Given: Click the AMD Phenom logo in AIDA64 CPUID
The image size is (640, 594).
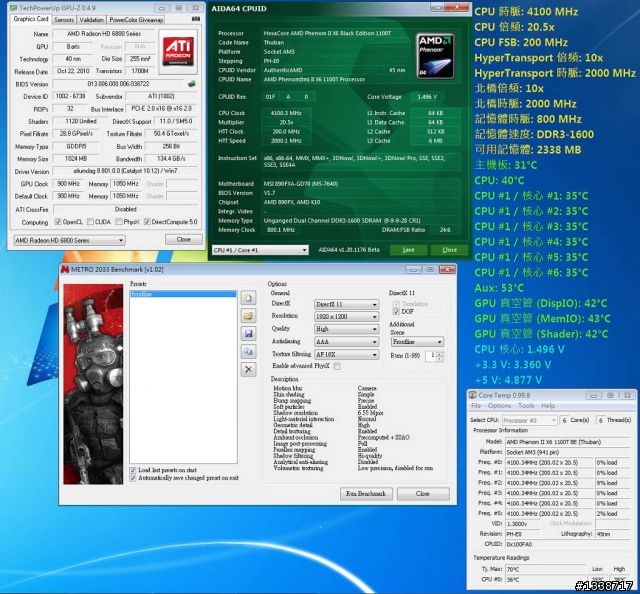Looking at the screenshot, I should tap(436, 56).
